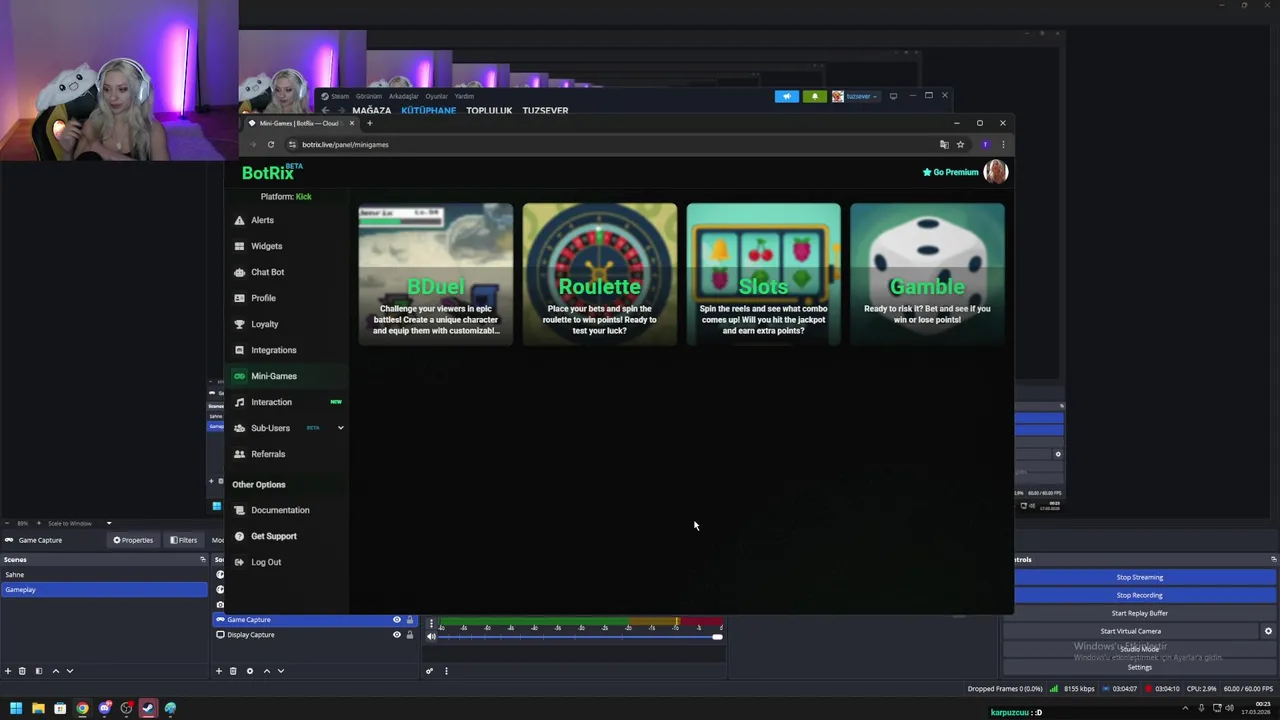The image size is (1280, 720).
Task: Move source down with arrow
Action: tap(280, 671)
